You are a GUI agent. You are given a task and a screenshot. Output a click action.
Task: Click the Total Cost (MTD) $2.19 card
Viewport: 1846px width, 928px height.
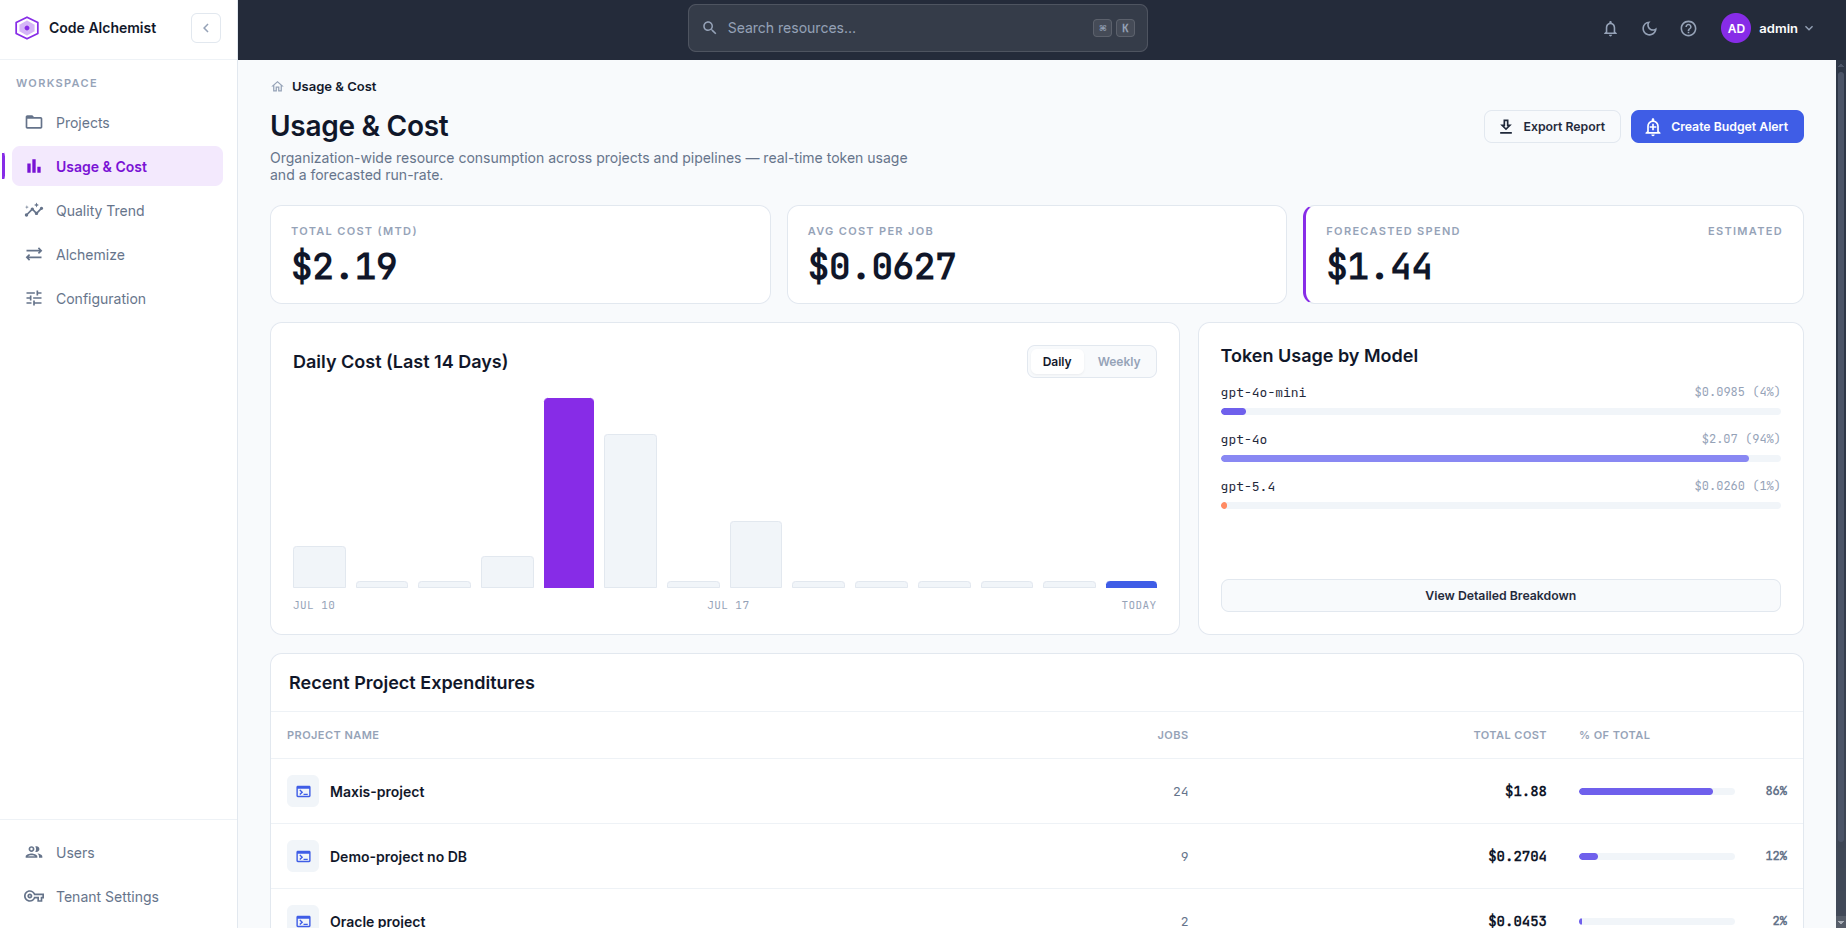tap(520, 254)
